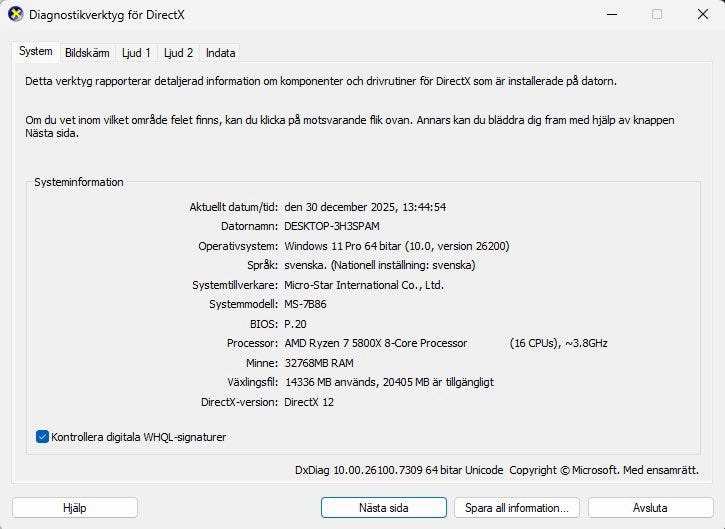Click the maximize button in title bar
The width and height of the screenshot is (725, 529).
click(657, 14)
